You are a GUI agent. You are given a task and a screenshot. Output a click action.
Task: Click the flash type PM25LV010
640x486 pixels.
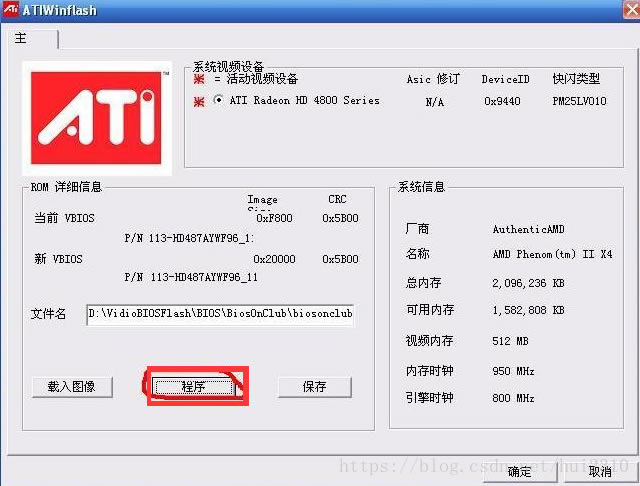579,101
